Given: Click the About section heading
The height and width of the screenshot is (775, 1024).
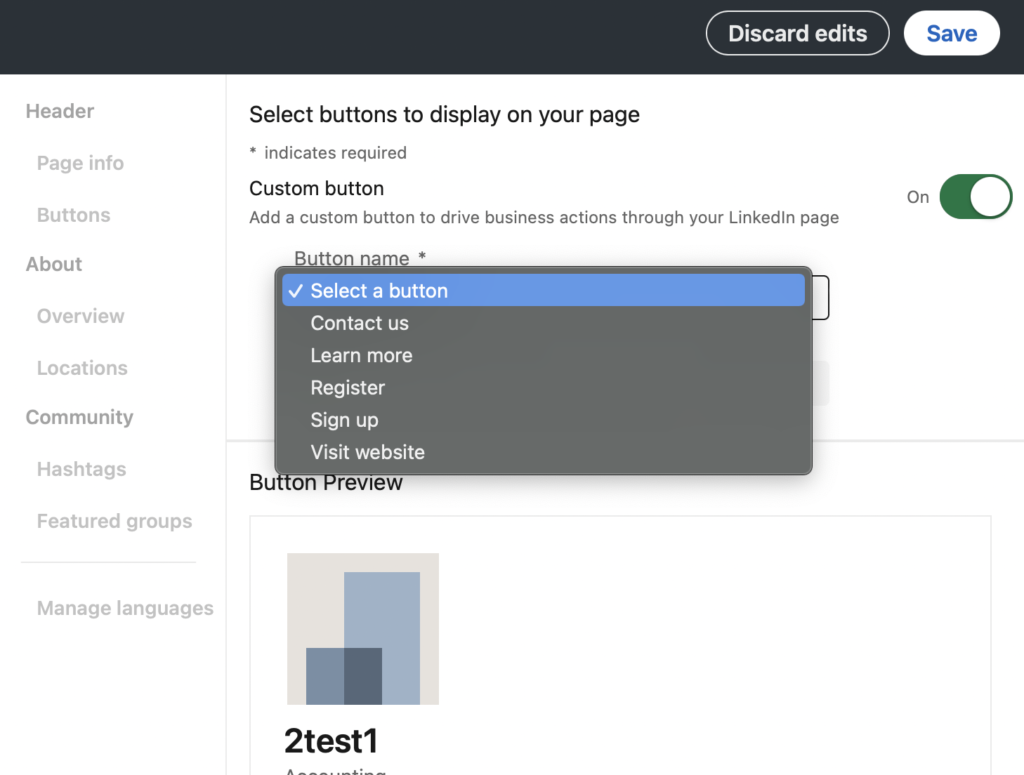Looking at the screenshot, I should point(54,264).
